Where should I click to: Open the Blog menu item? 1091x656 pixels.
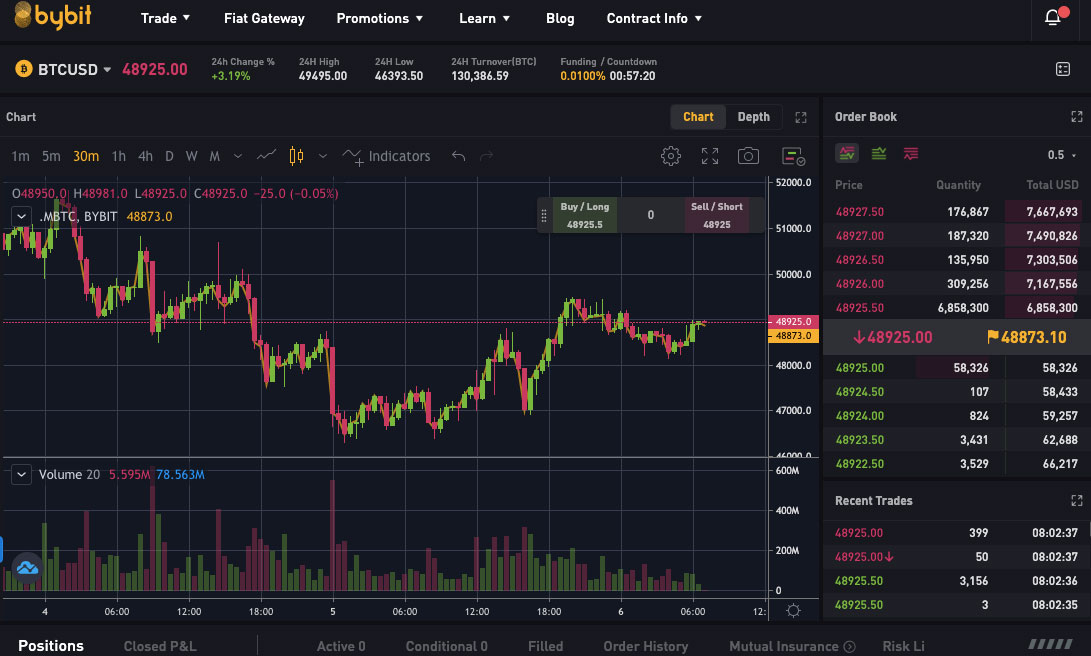[x=560, y=18]
